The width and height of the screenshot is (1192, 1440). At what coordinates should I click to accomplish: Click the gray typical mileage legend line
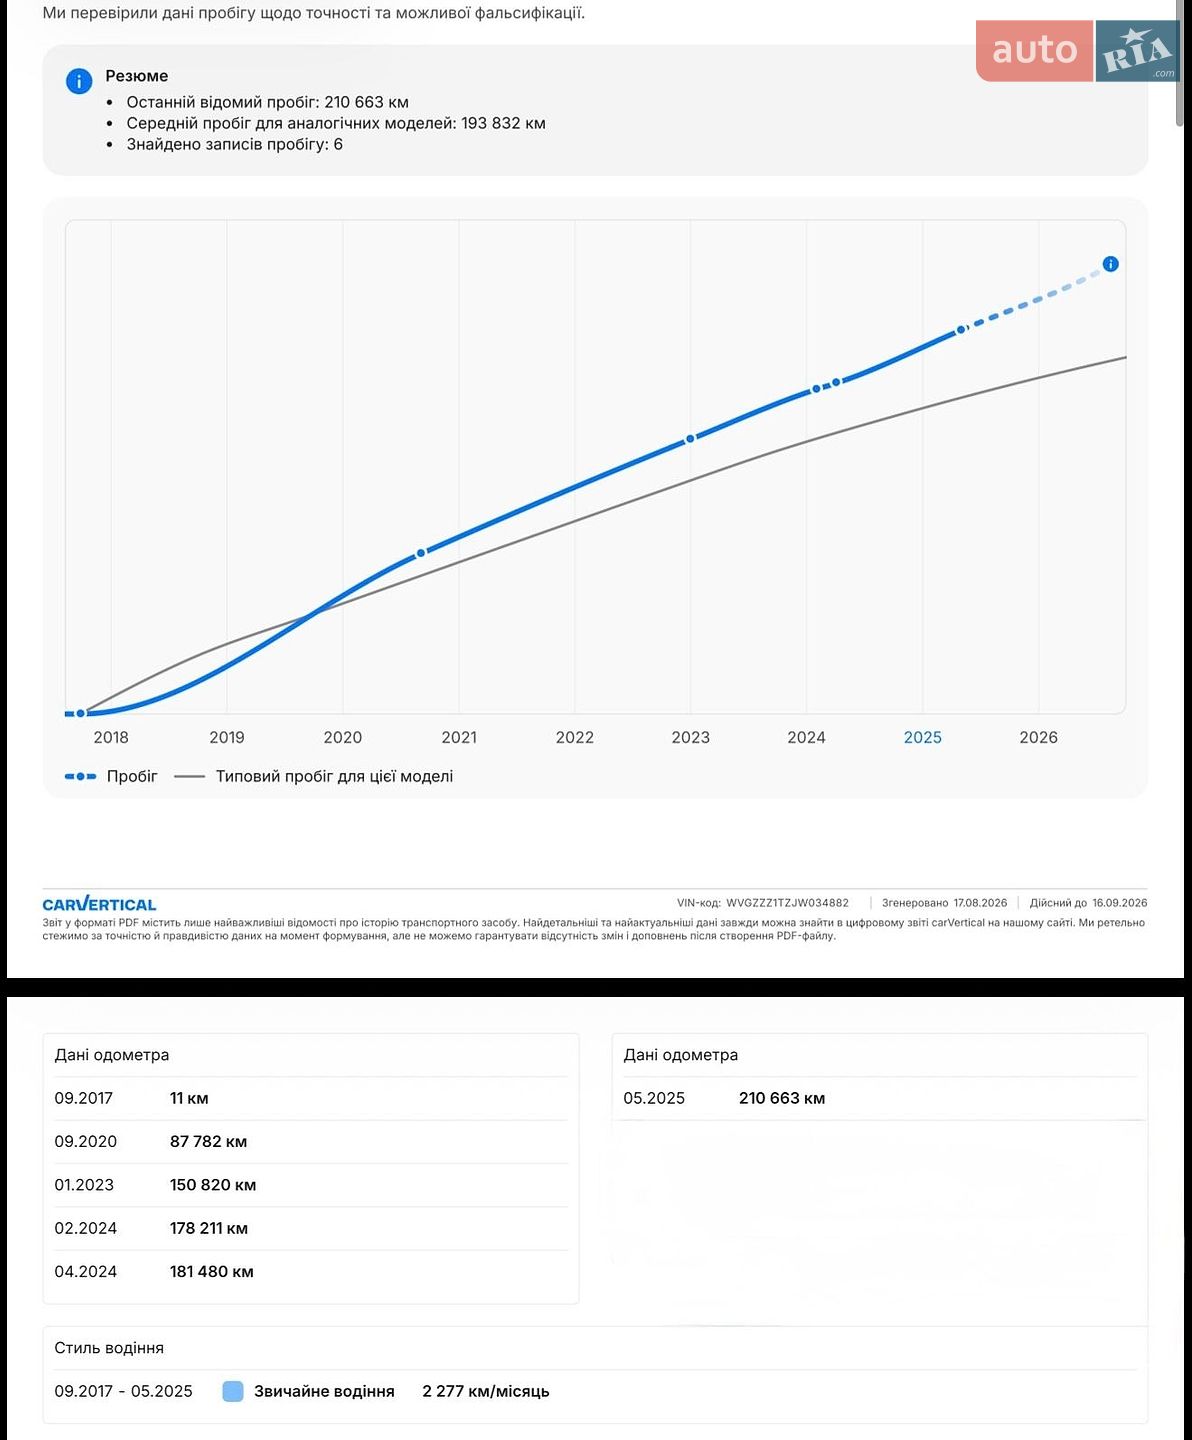(189, 776)
